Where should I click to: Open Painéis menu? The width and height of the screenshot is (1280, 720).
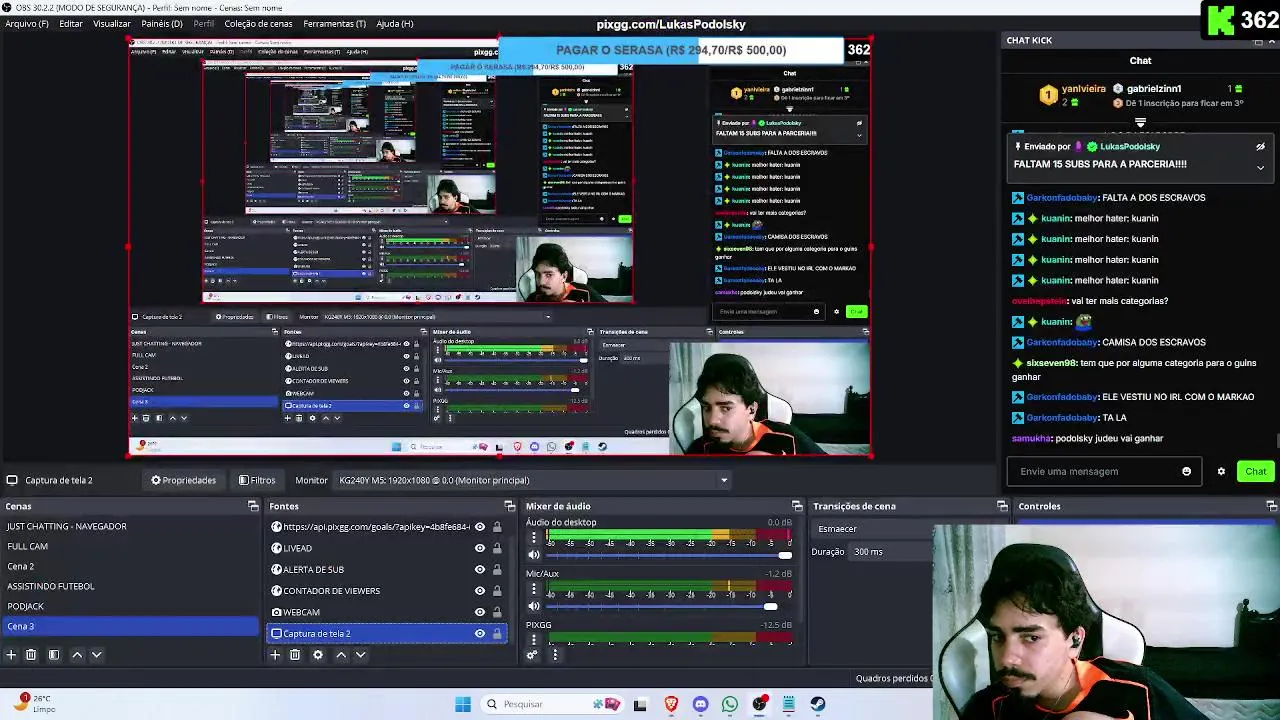162,23
